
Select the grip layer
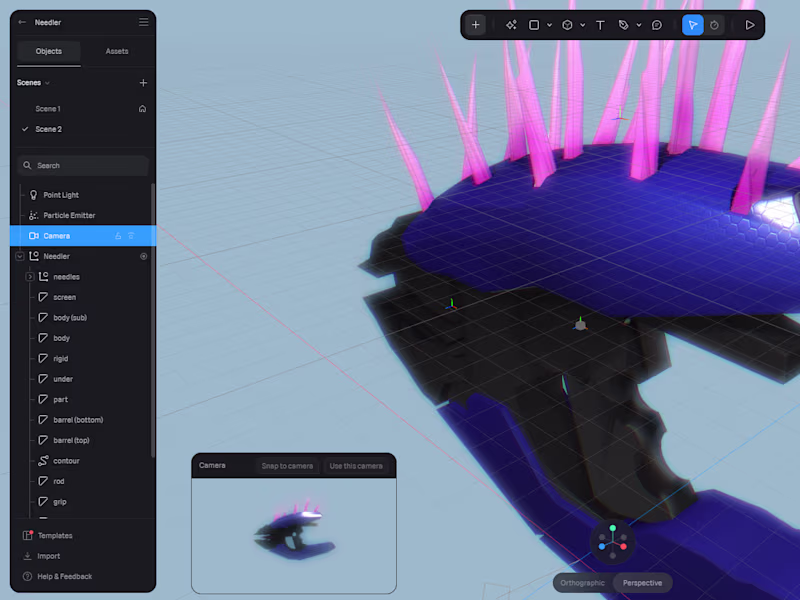click(x=60, y=502)
